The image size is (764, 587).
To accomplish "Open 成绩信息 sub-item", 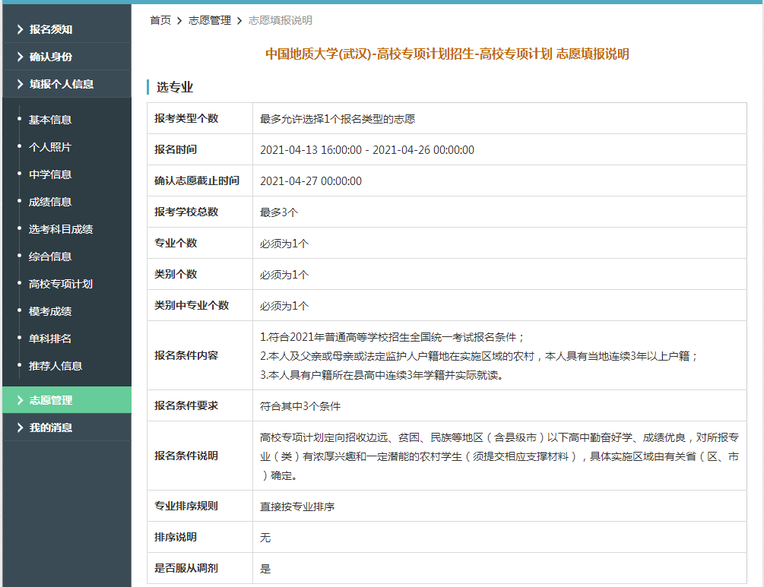I will click(50, 202).
